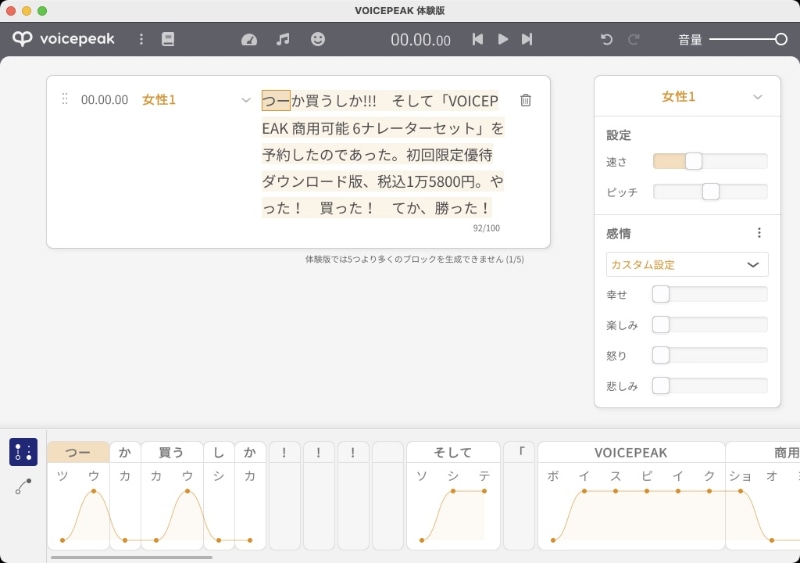Screen dimensions: 800x563
Task: Click the 感情 section heading
Action: [x=618, y=234]
